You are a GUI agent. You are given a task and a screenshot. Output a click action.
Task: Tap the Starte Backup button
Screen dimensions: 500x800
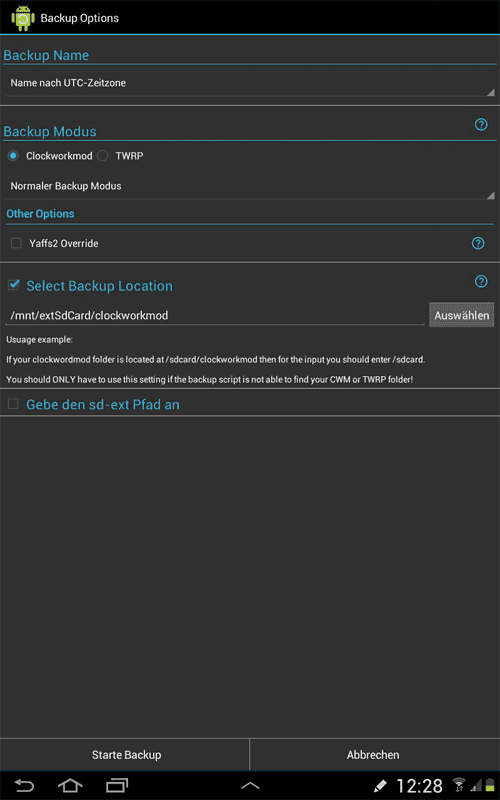coord(124,755)
